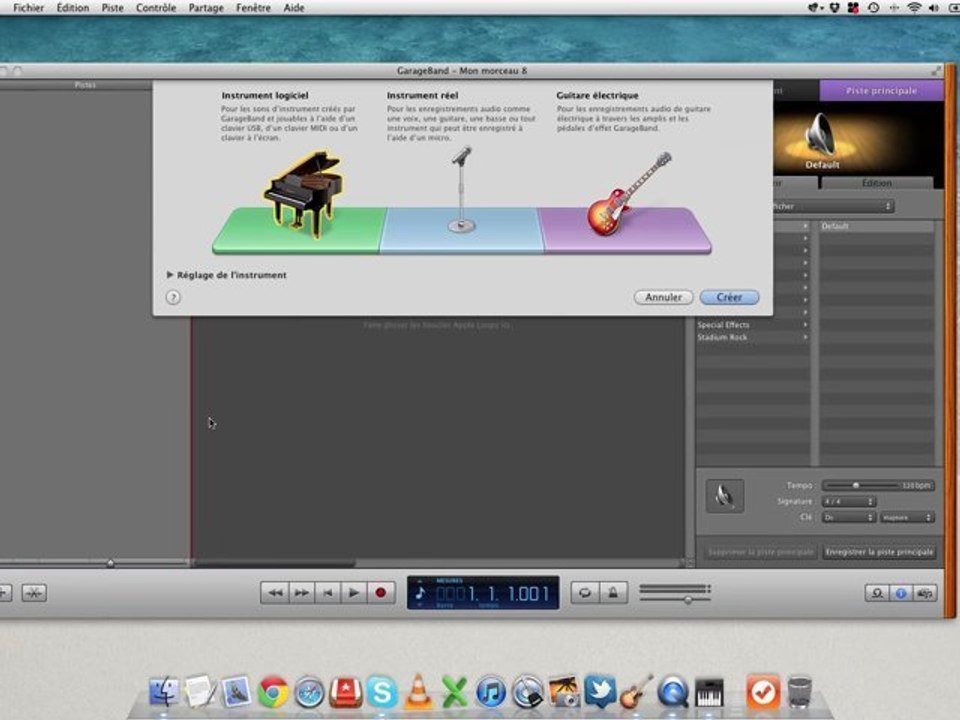Viewport: 960px width, 720px height.
Task: Adjust the track zoom slider
Action: pos(111,563)
